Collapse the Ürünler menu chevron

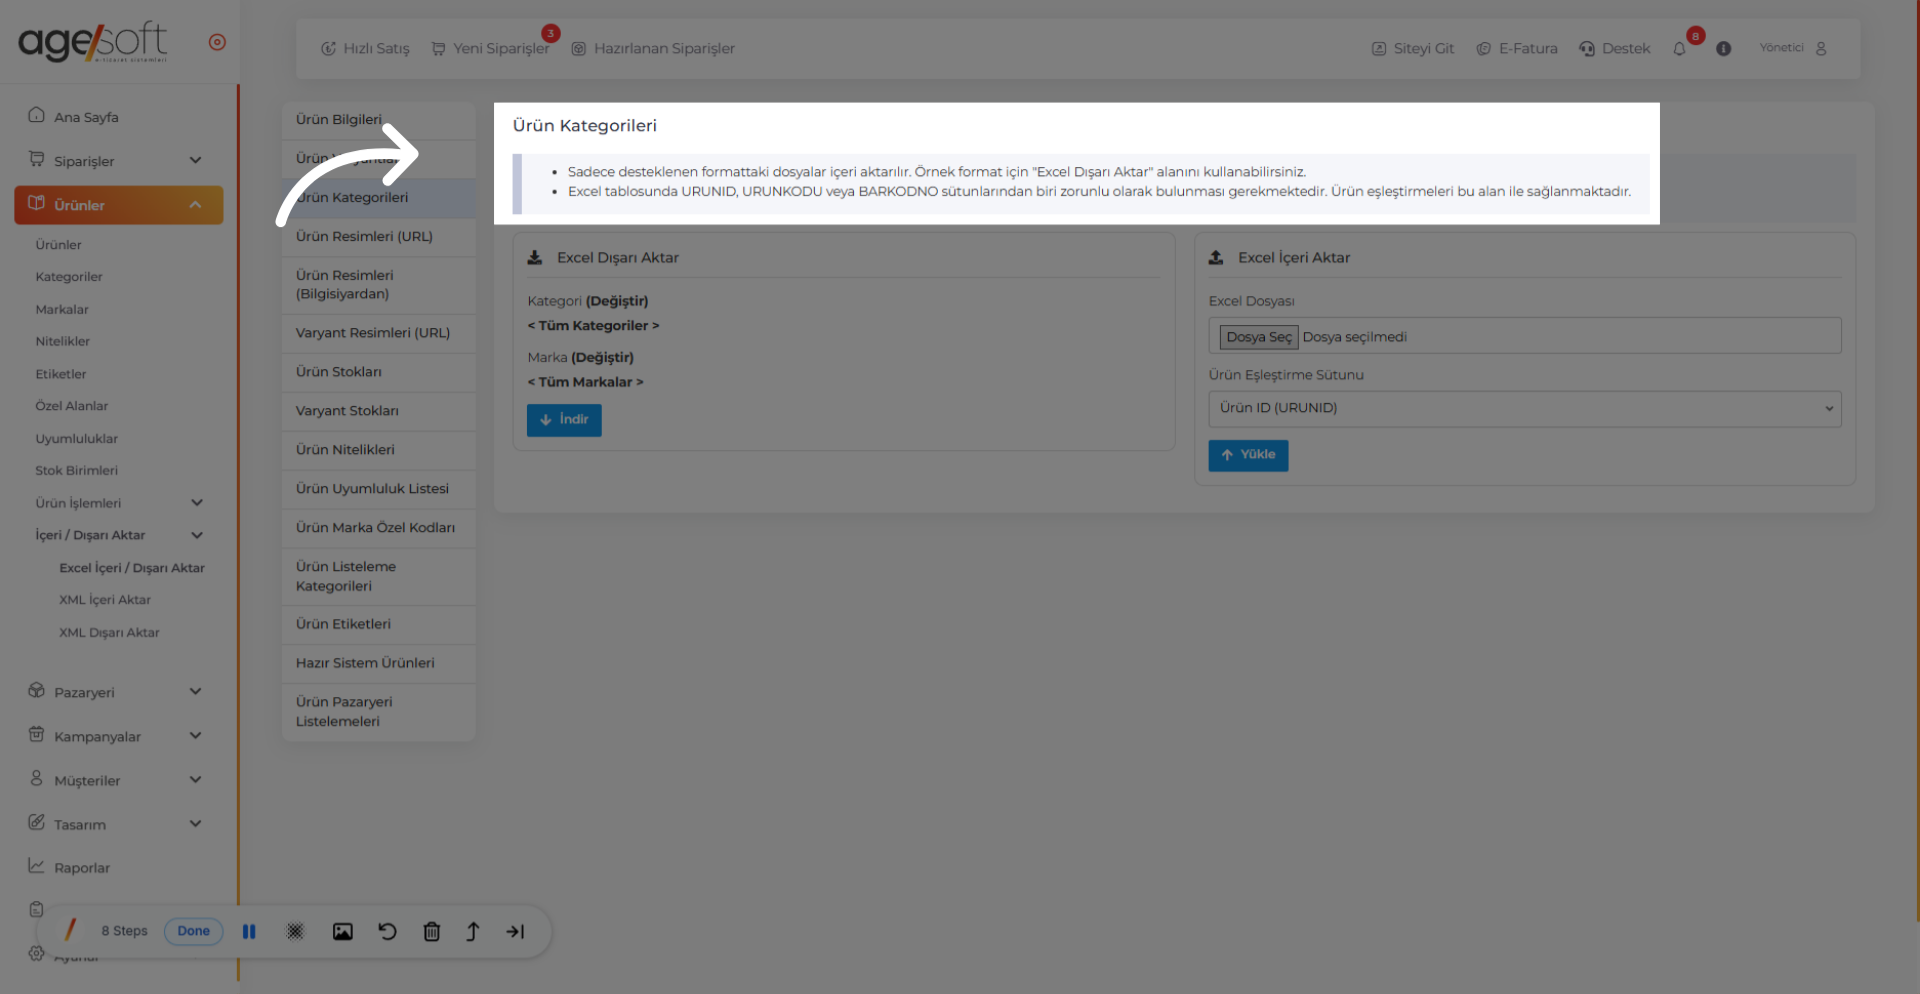click(196, 204)
